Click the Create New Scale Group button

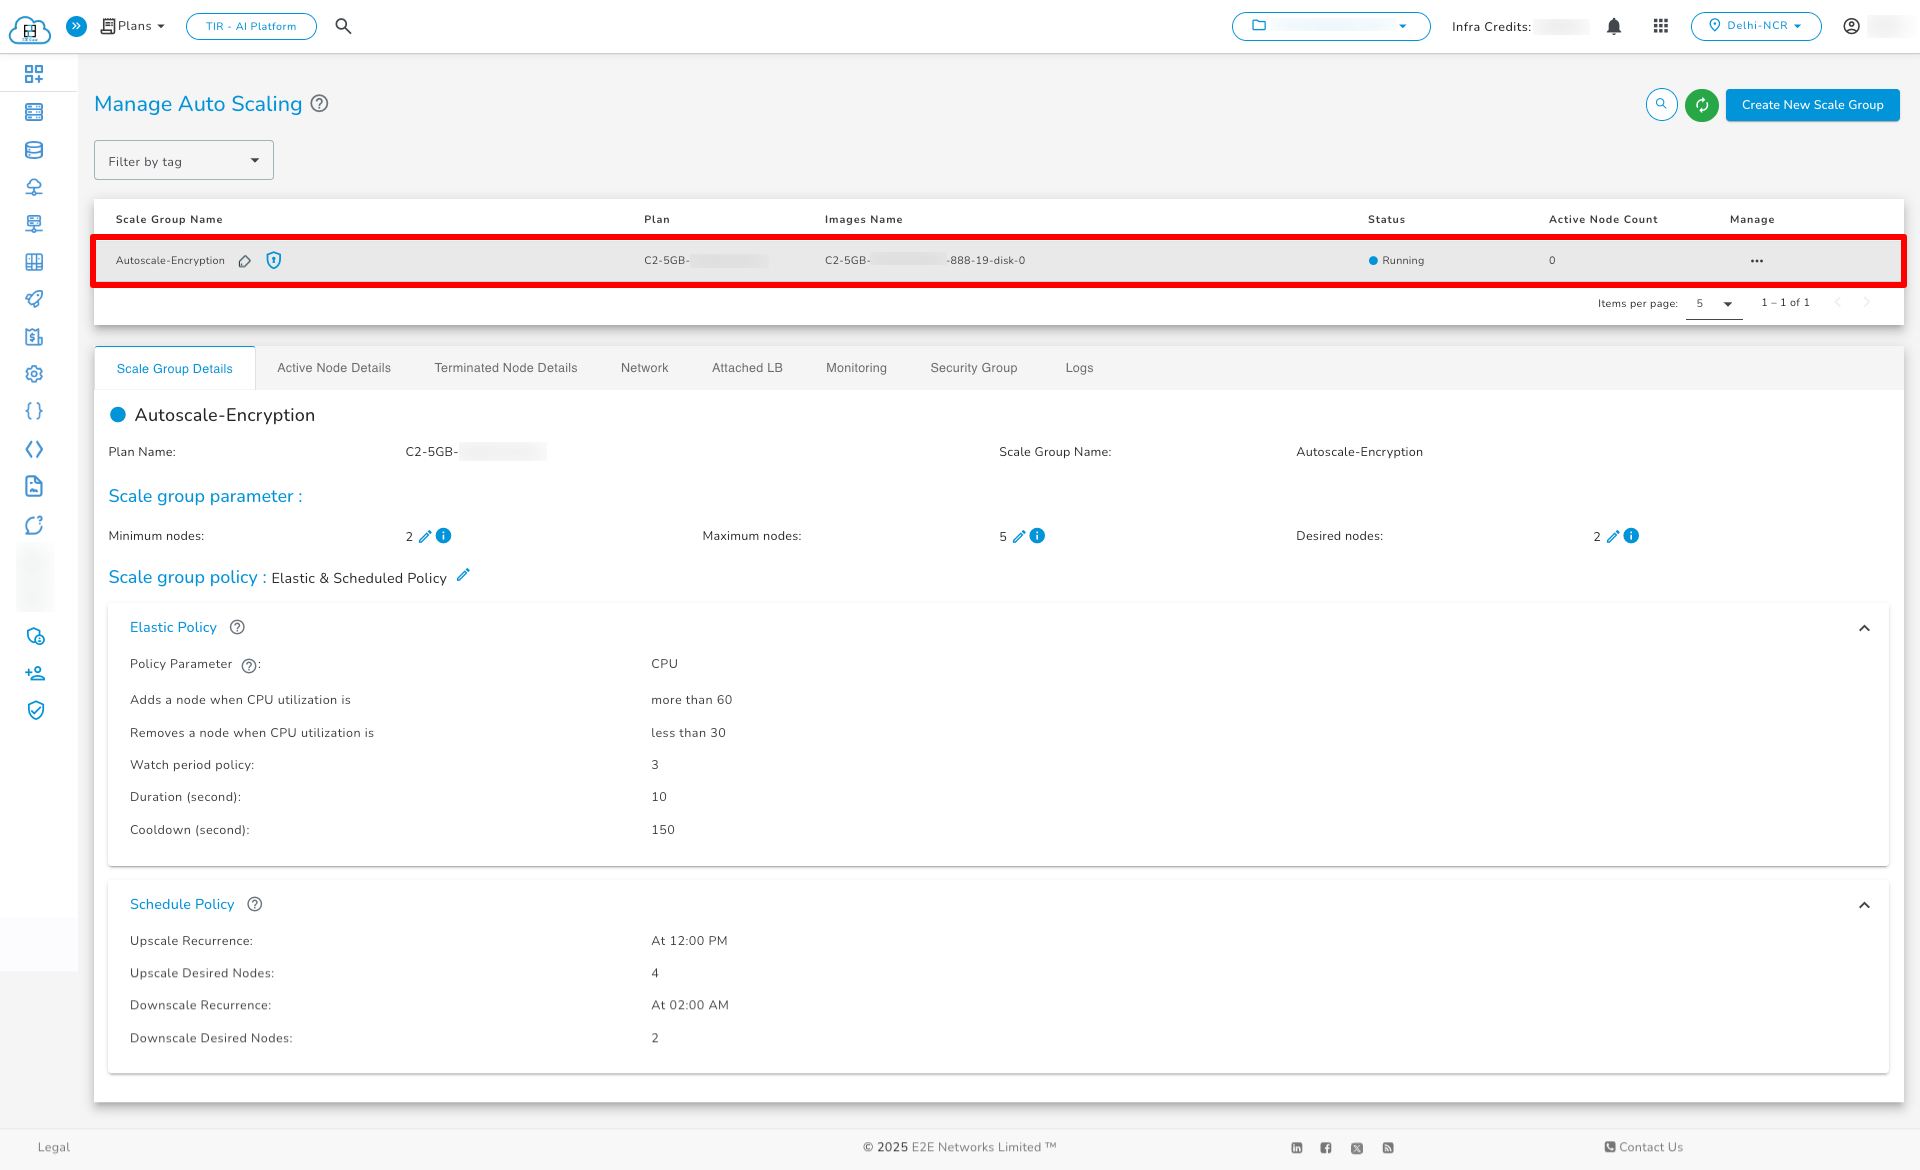(x=1812, y=105)
